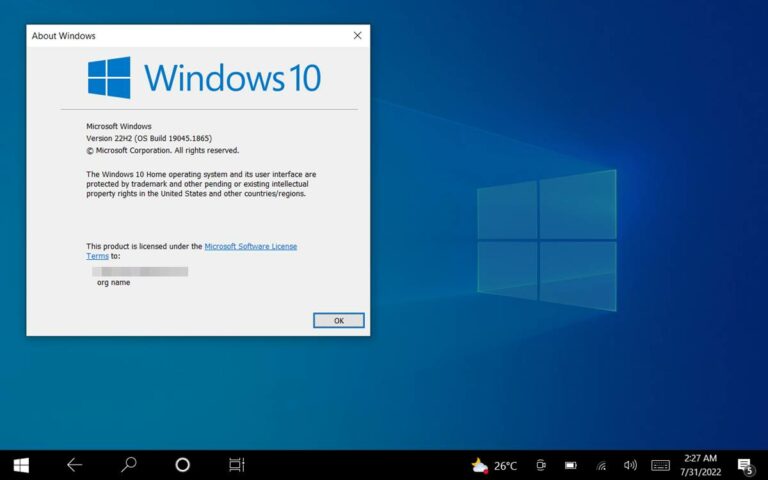Open the Windows Start menu
Image resolution: width=768 pixels, height=480 pixels.
point(21,465)
